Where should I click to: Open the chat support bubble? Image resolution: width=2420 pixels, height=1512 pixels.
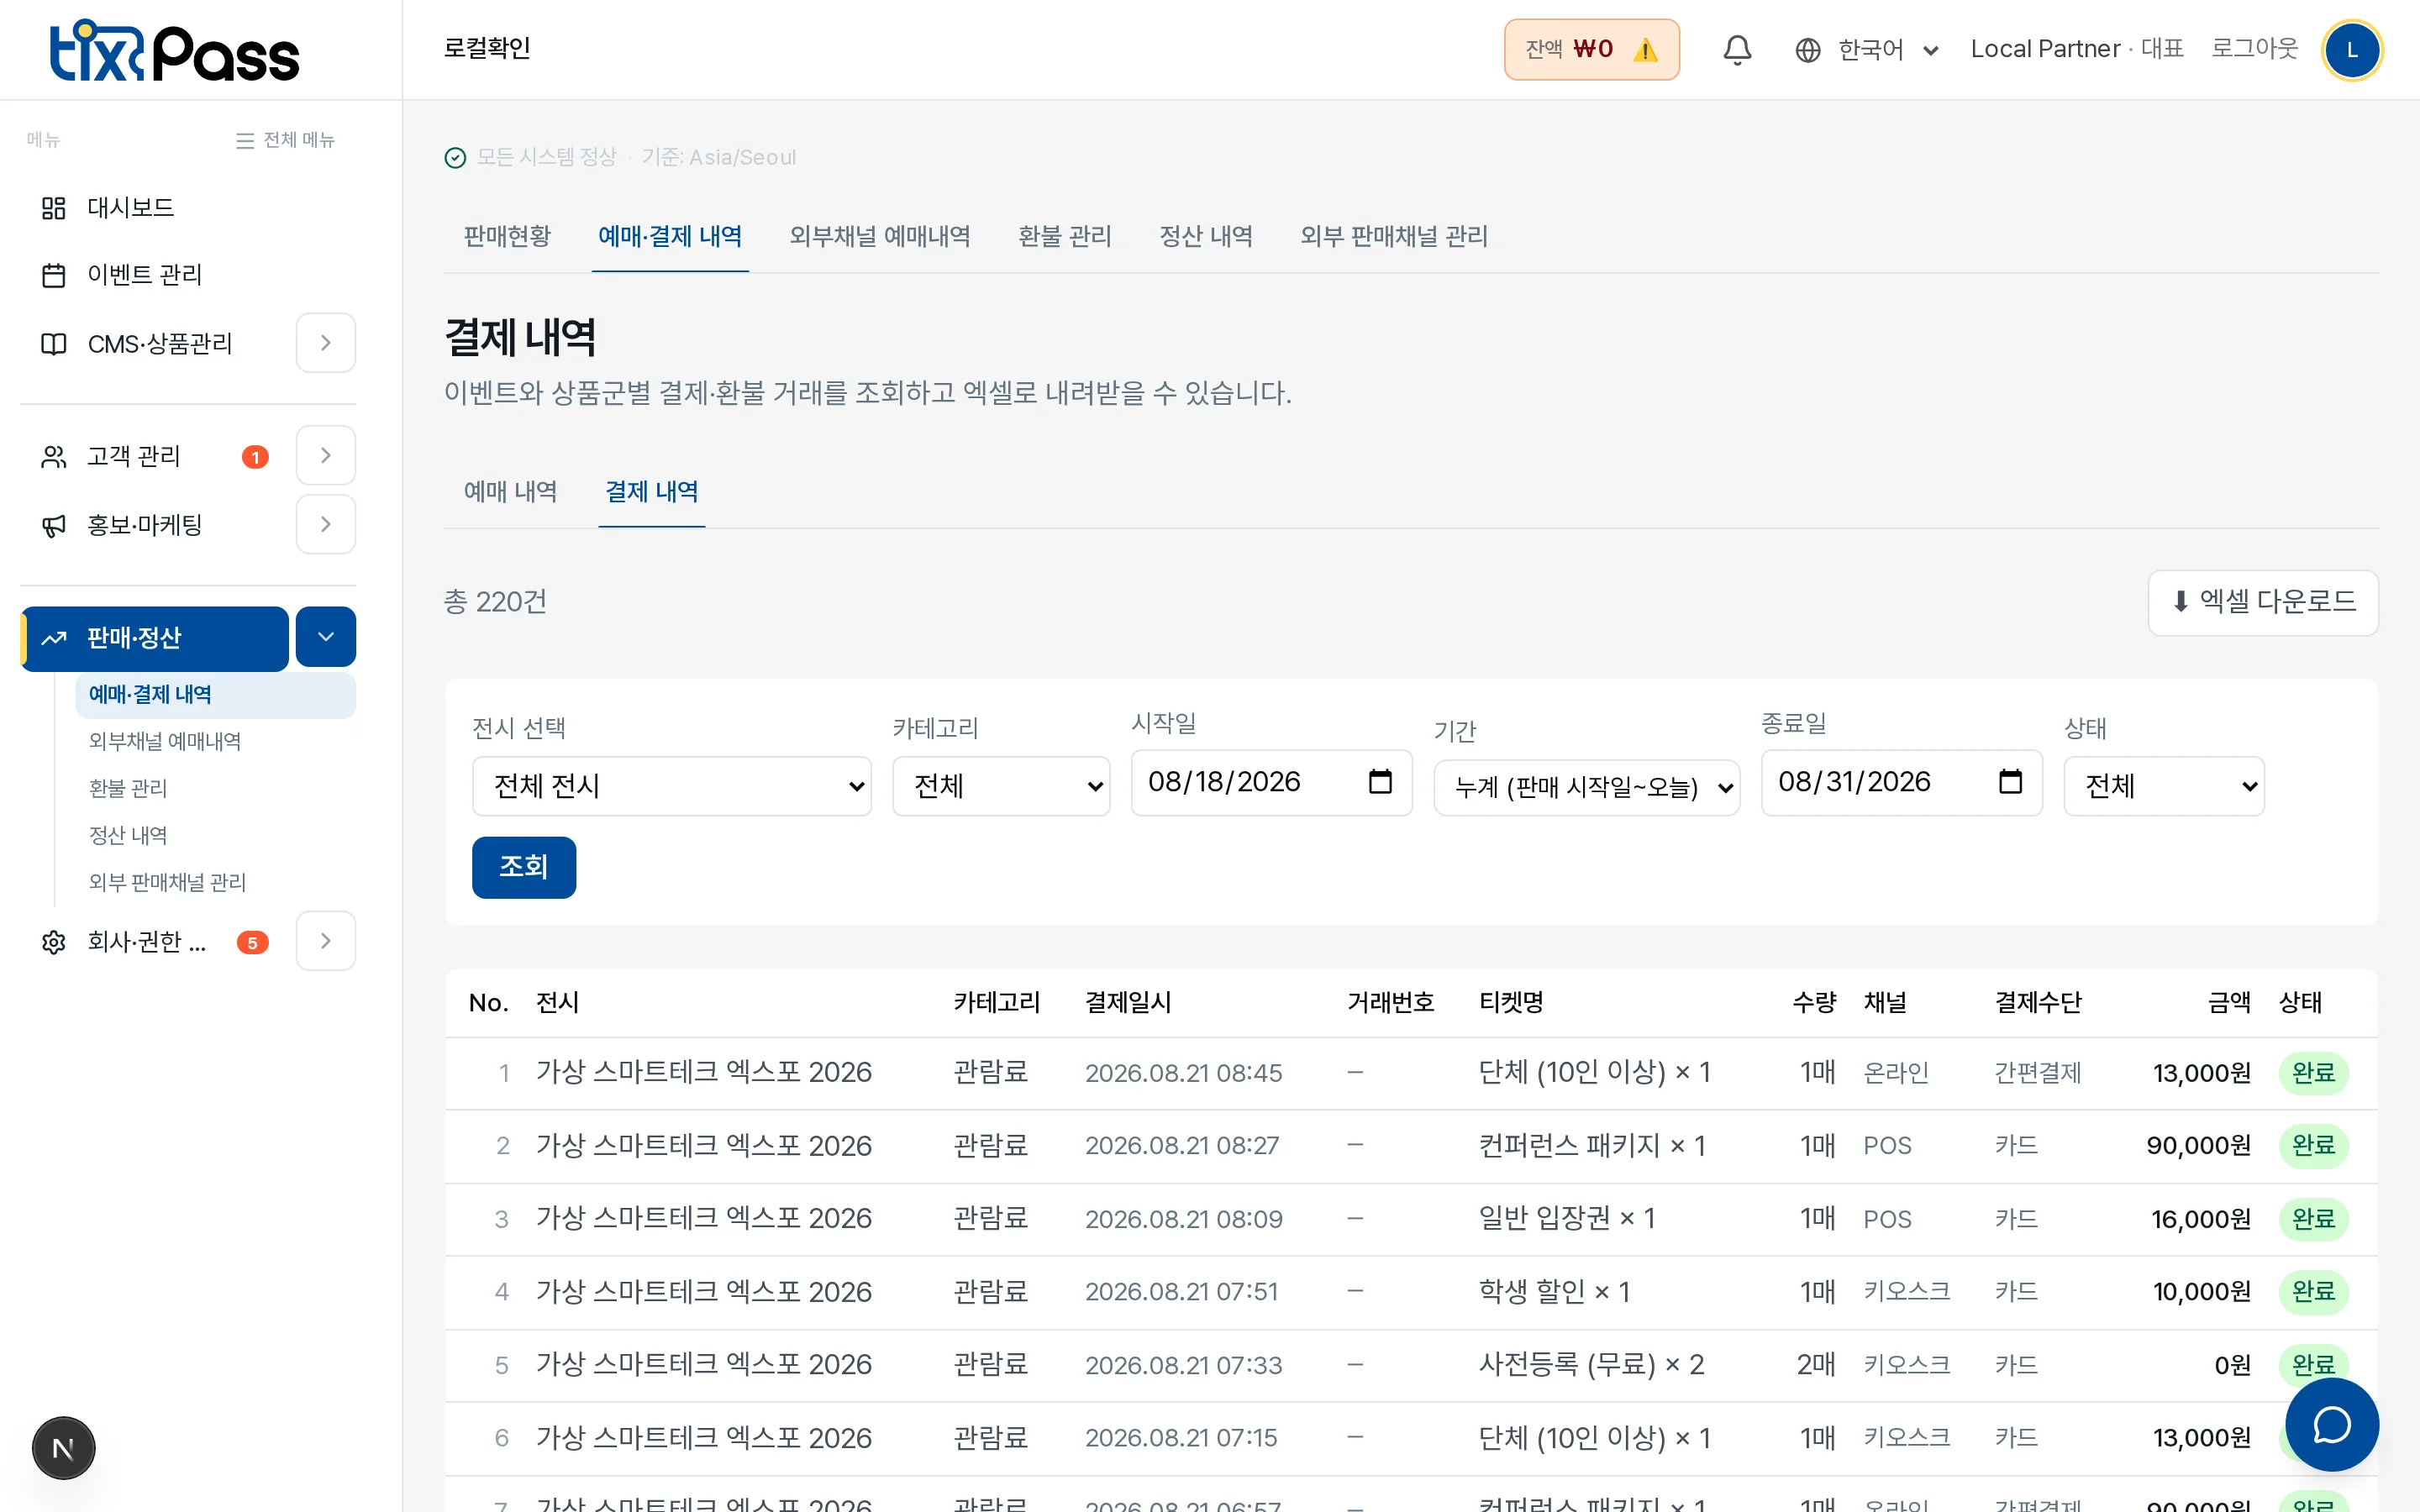2331,1424
